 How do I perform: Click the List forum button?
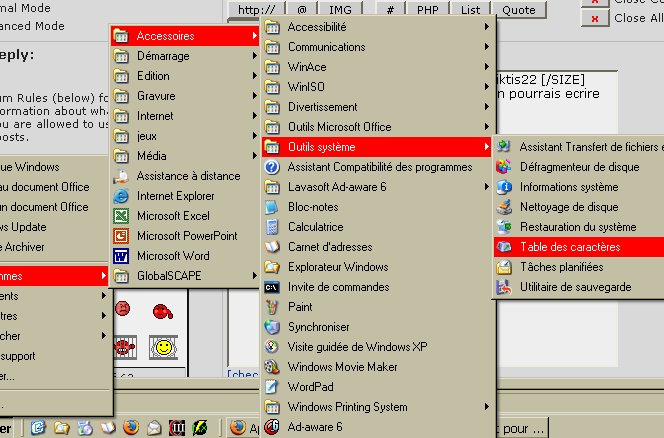click(x=470, y=9)
